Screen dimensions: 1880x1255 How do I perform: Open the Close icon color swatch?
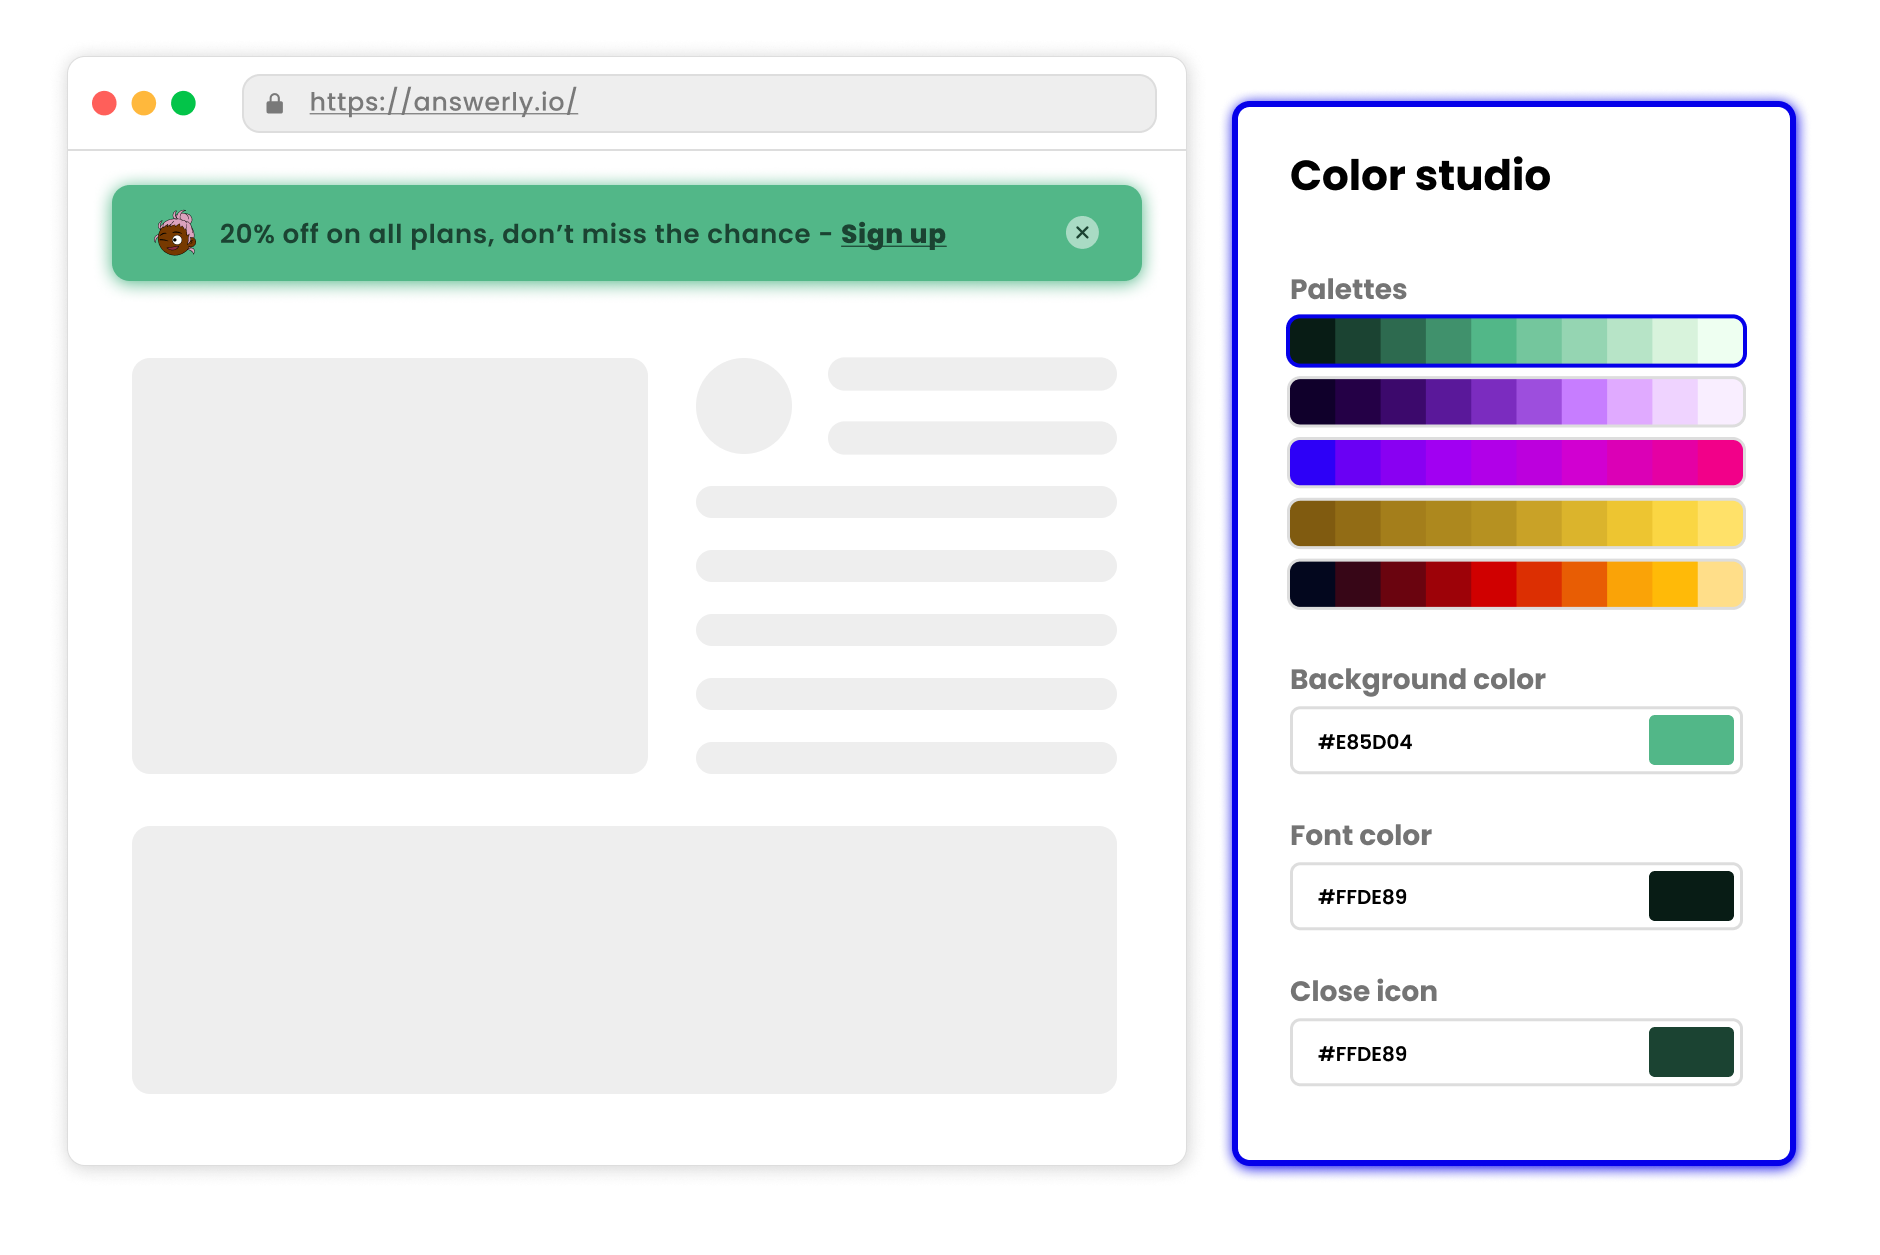(x=1690, y=1052)
